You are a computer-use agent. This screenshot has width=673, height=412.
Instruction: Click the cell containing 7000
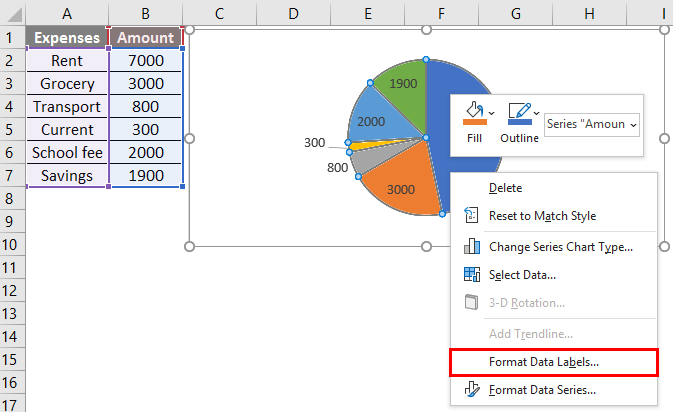(146, 61)
